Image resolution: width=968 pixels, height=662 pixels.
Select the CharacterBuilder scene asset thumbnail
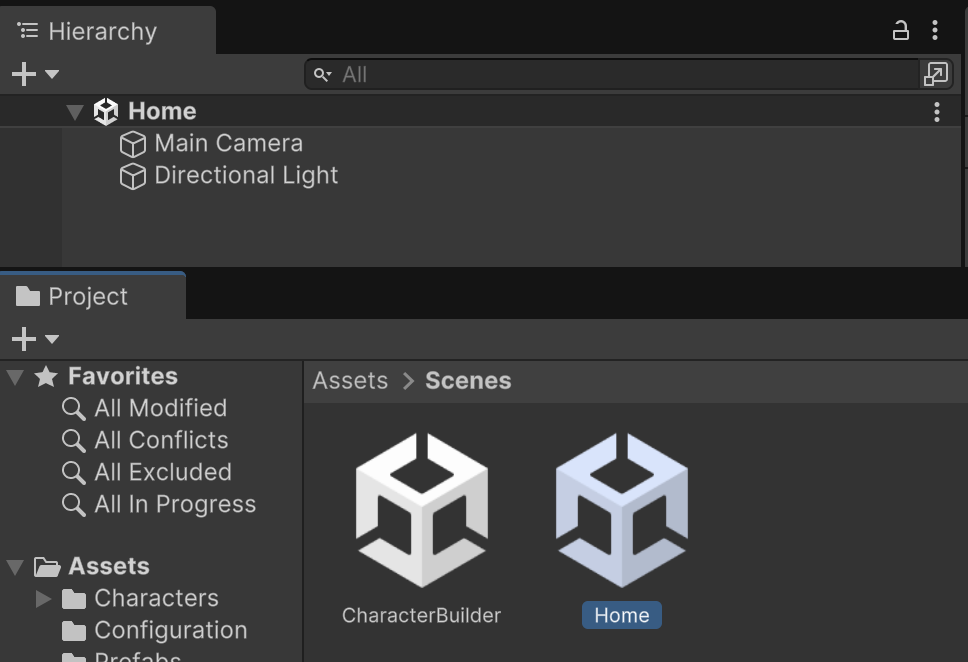[421, 510]
